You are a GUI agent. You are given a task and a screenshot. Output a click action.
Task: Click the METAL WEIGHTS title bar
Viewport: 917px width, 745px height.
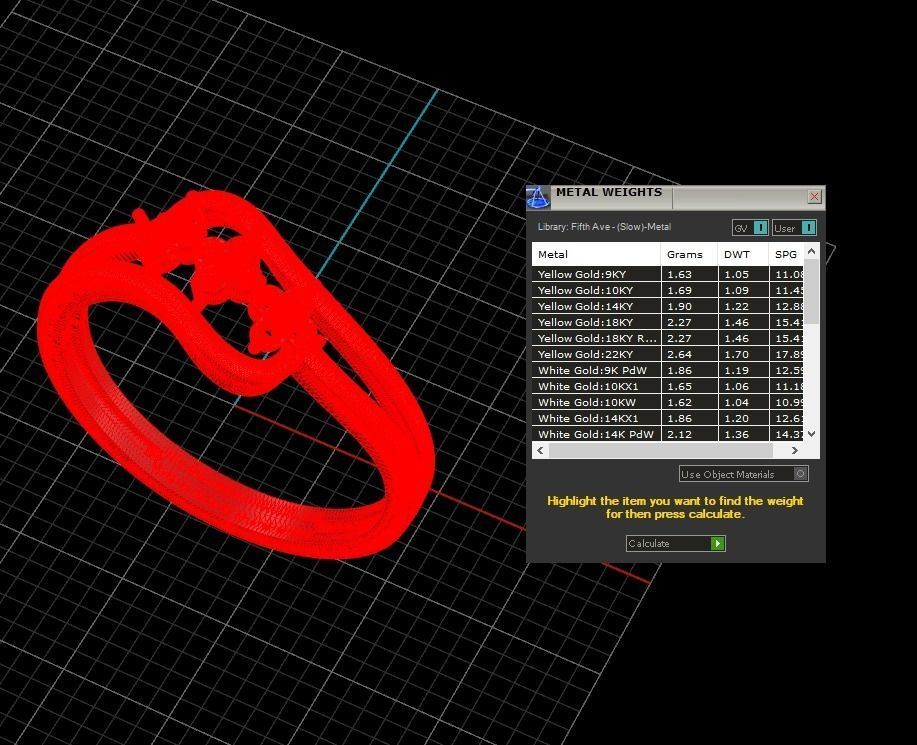(x=675, y=198)
